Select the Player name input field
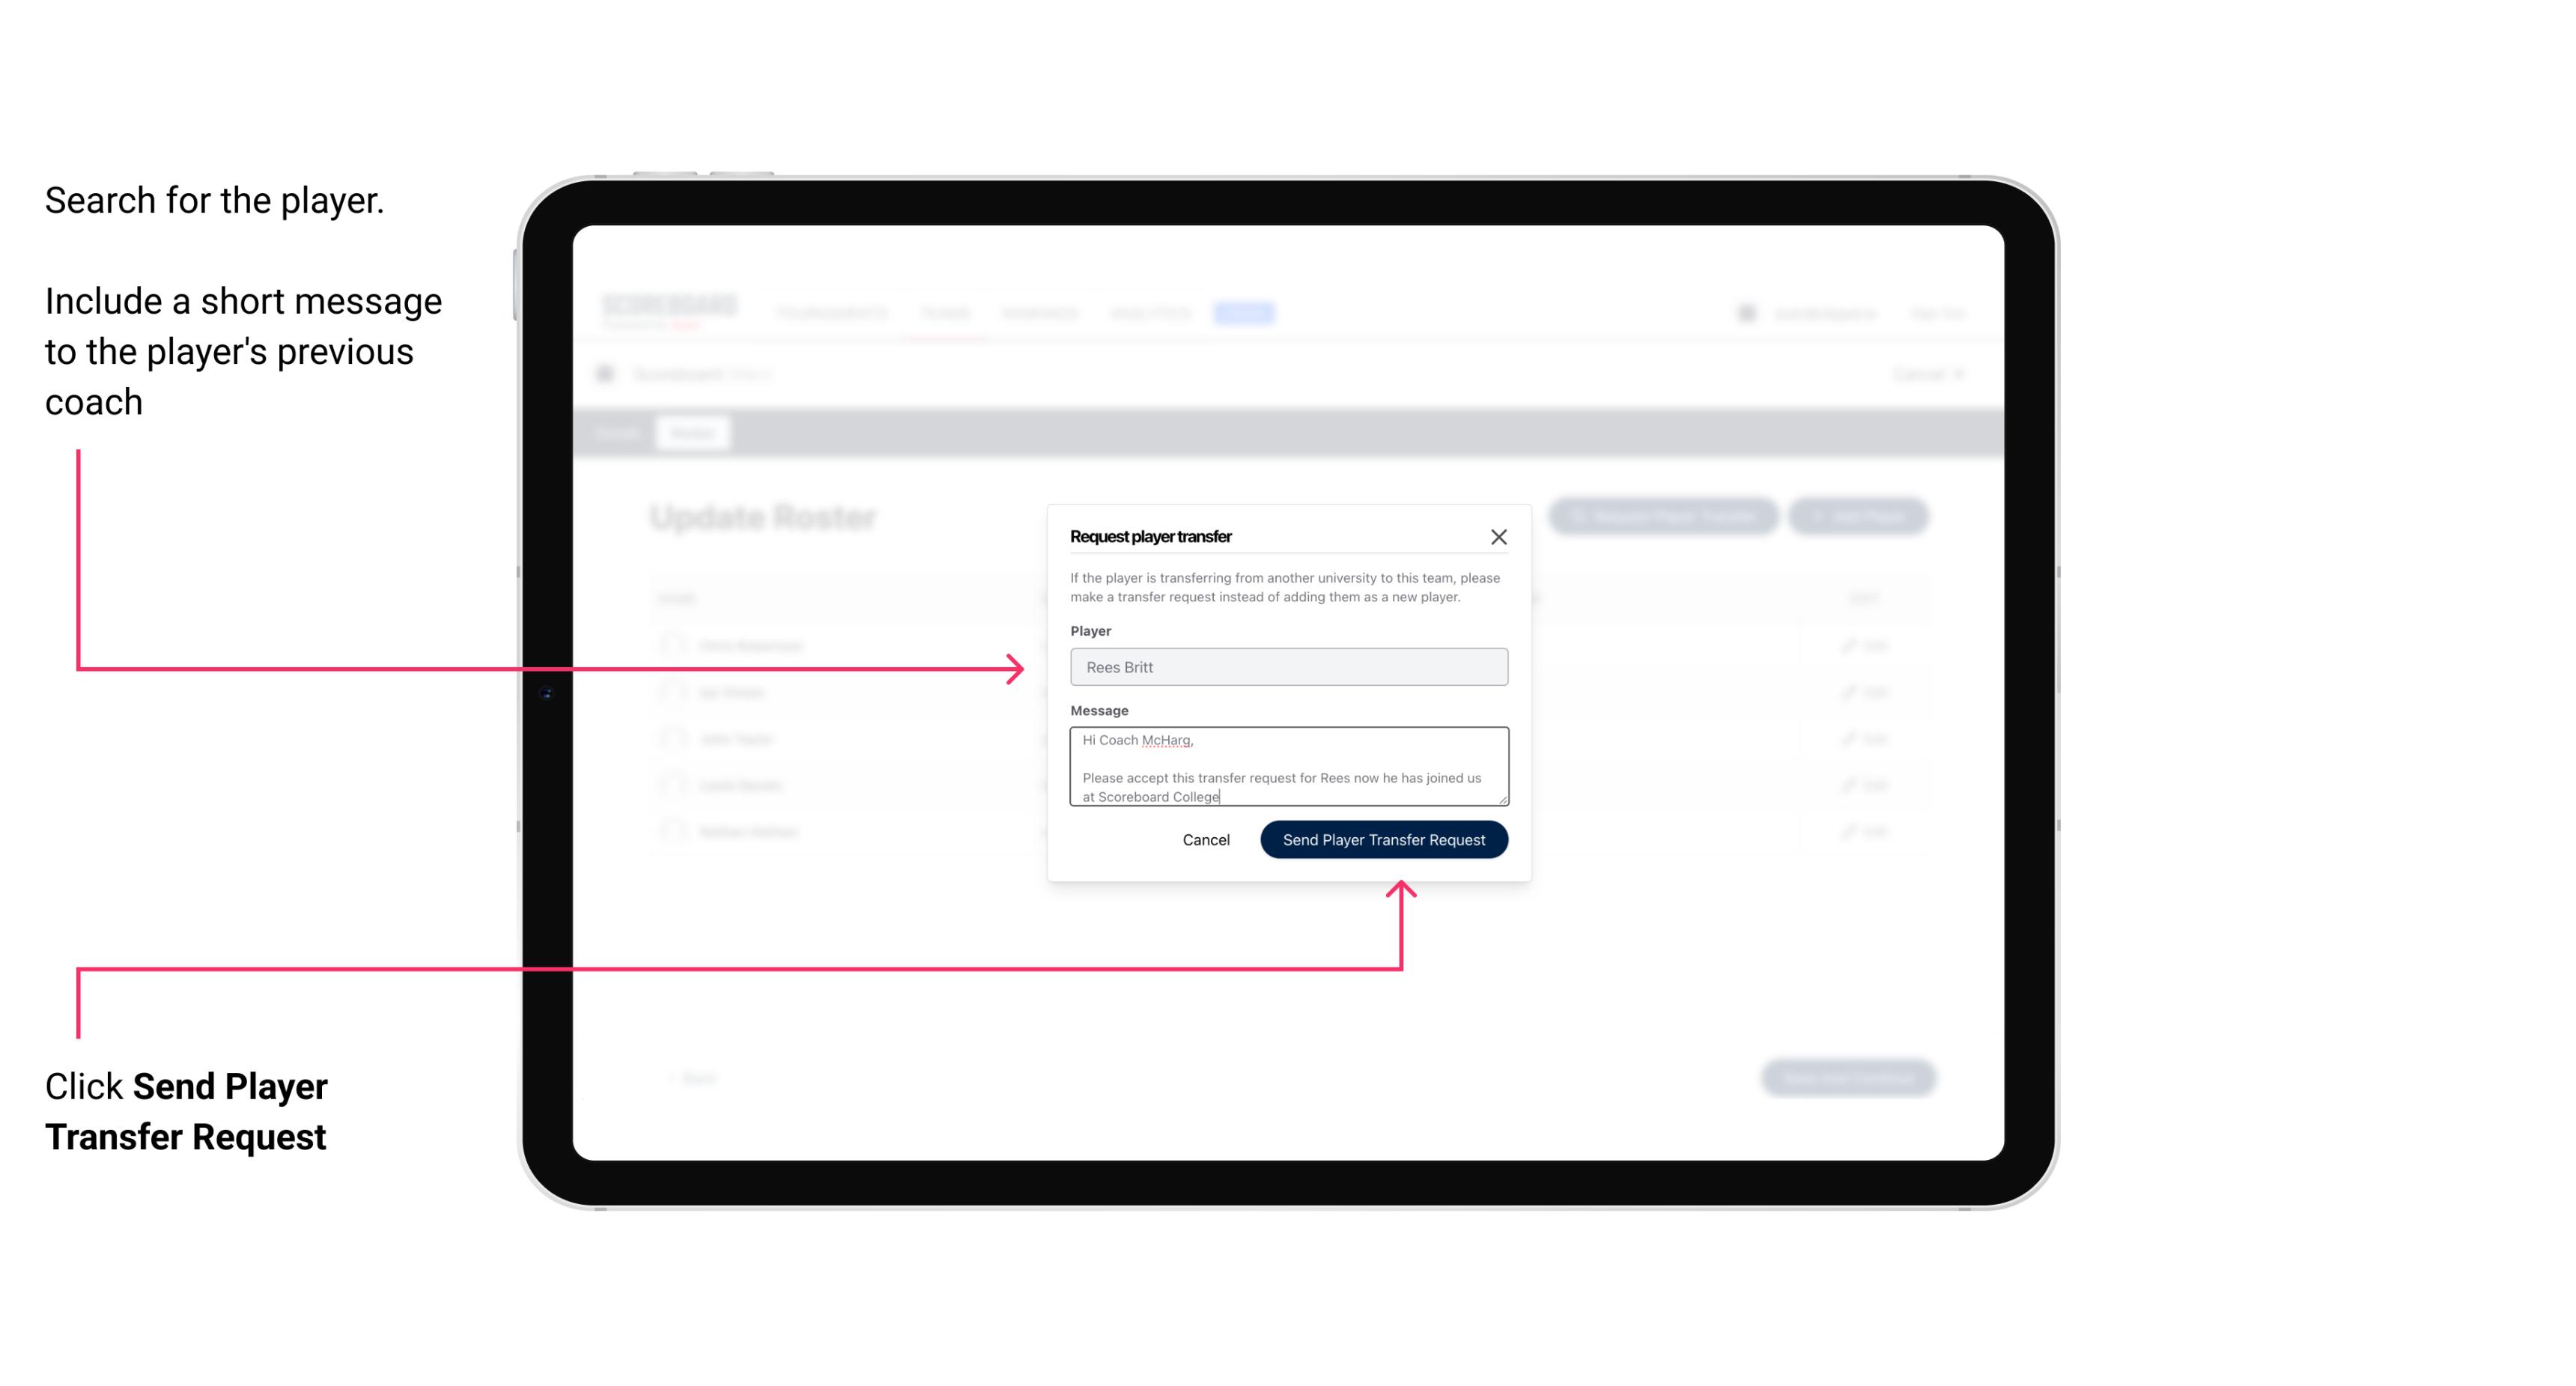 tap(1286, 667)
